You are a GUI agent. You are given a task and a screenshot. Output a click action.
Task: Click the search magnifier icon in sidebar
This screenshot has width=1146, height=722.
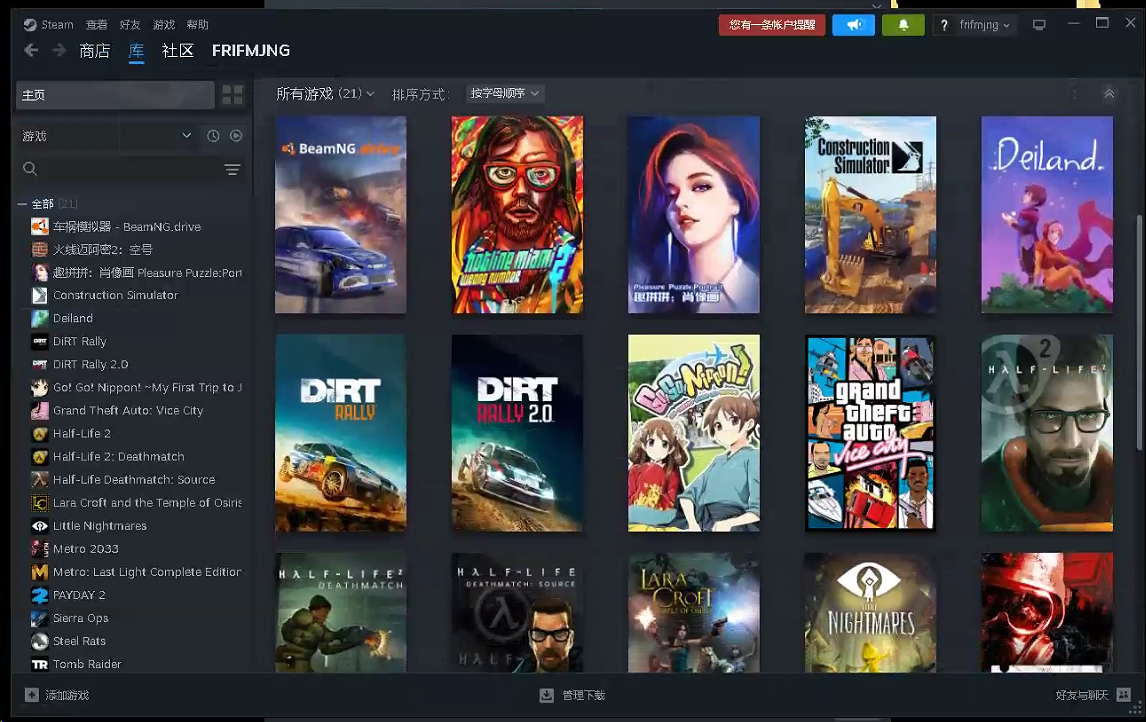coord(30,169)
